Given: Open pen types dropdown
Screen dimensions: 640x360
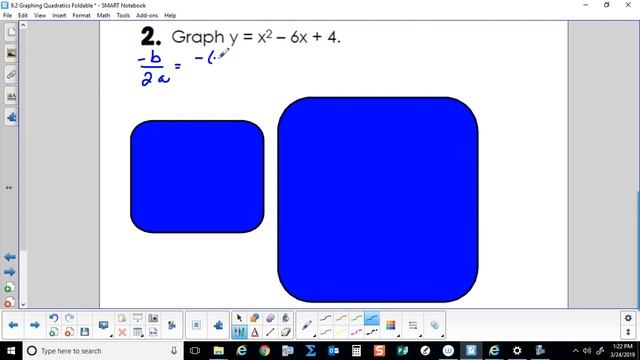Looking at the screenshot, I should 307,325.
